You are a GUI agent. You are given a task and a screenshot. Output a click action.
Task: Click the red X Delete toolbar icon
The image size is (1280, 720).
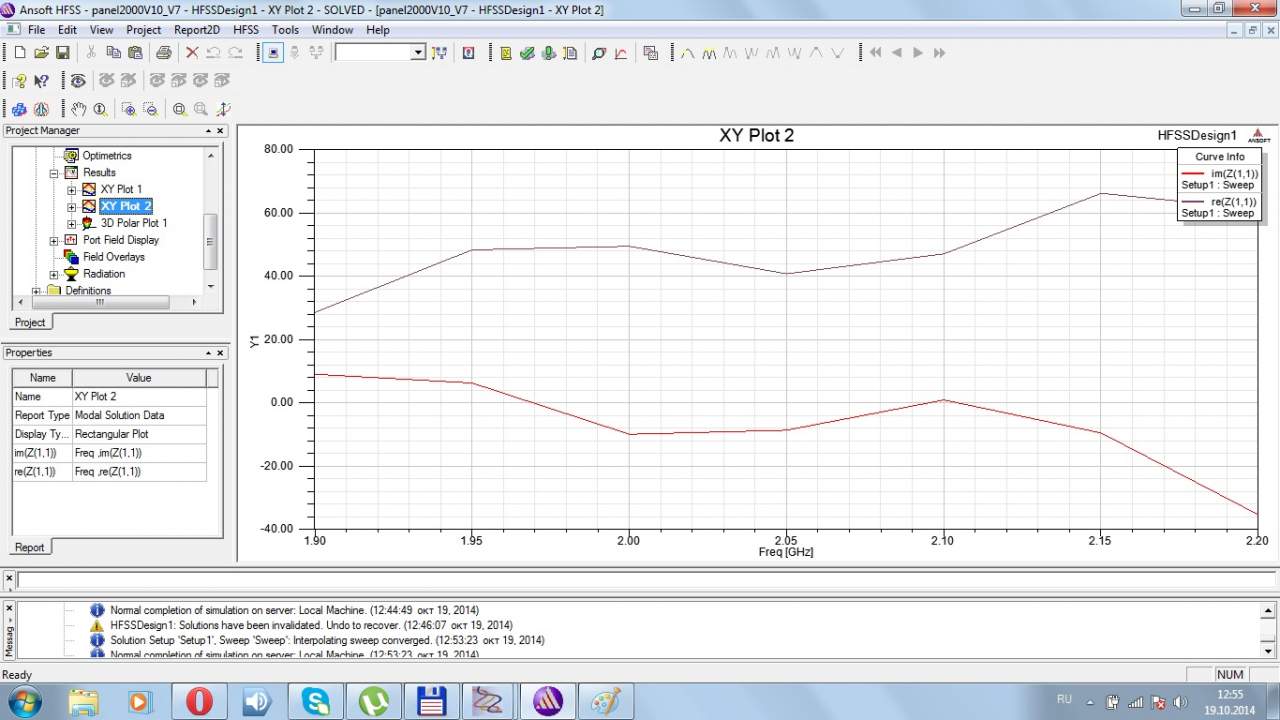point(192,53)
